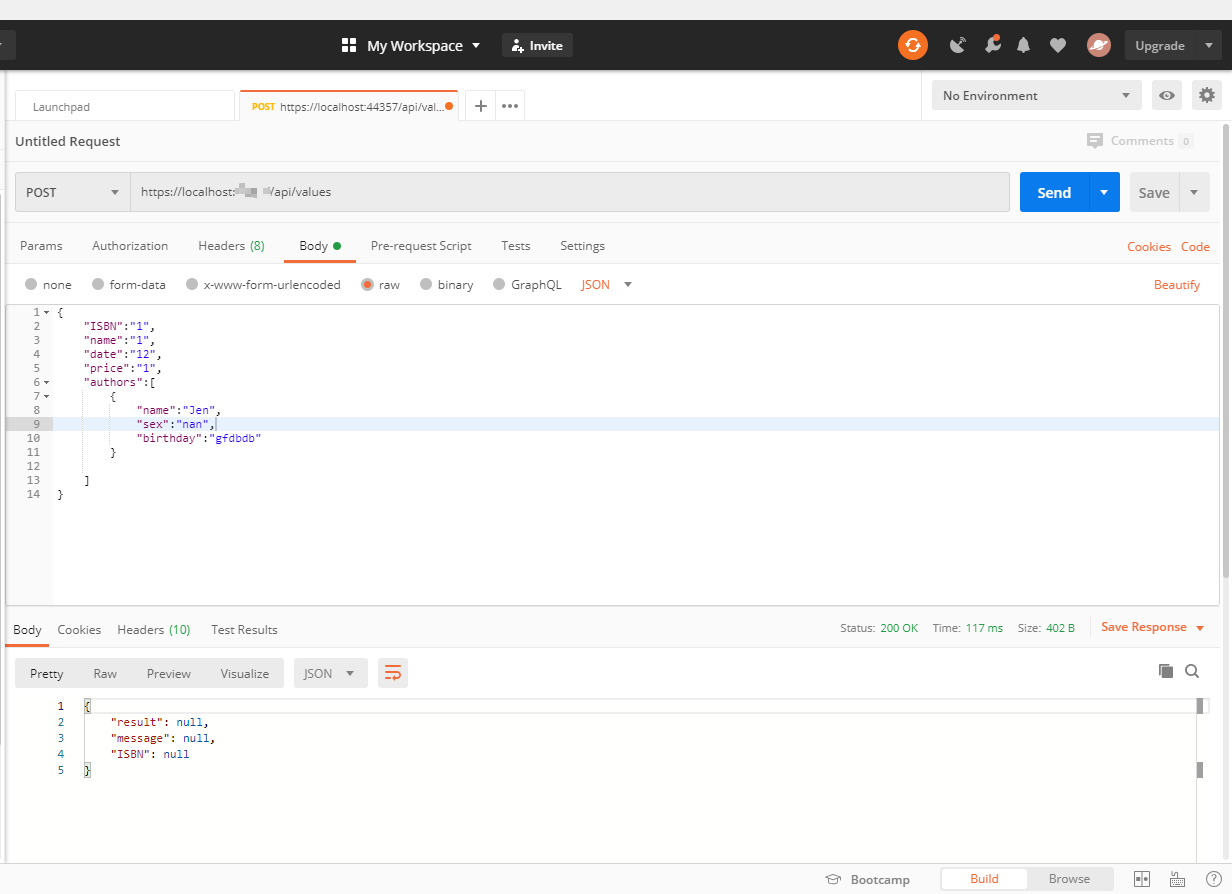Open new request tab with plus icon

(480, 106)
